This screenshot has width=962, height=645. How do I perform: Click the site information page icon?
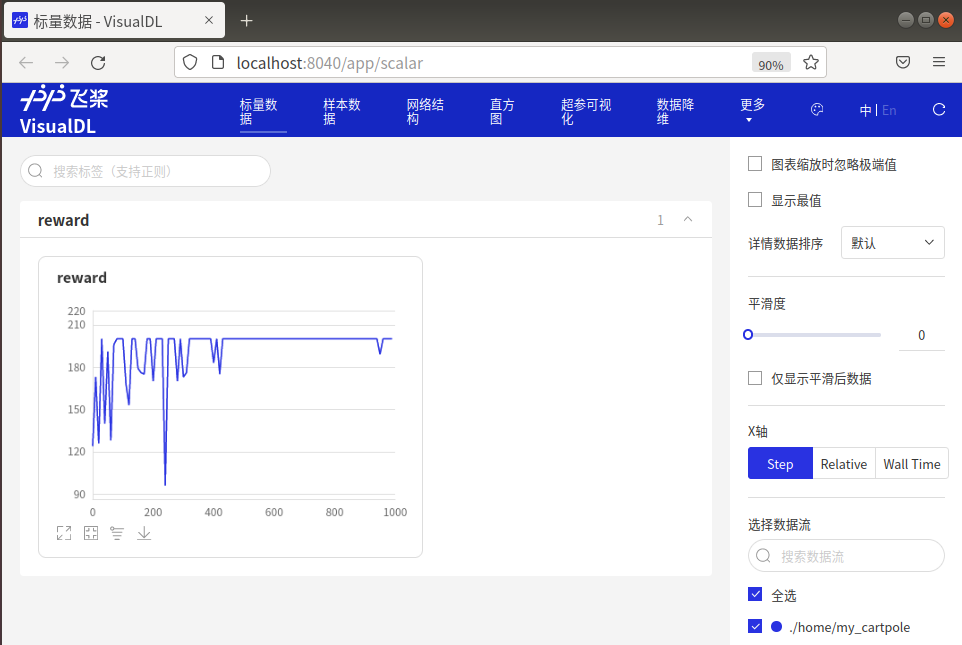coord(218,62)
